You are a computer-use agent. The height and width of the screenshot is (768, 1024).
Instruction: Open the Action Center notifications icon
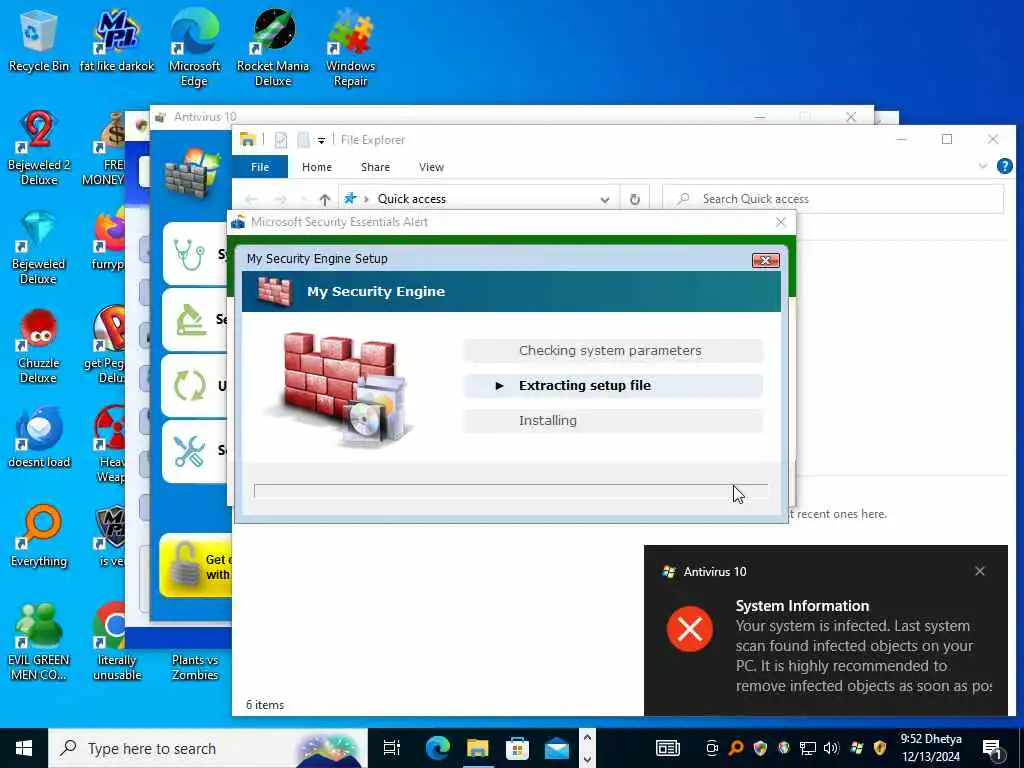tap(992, 749)
